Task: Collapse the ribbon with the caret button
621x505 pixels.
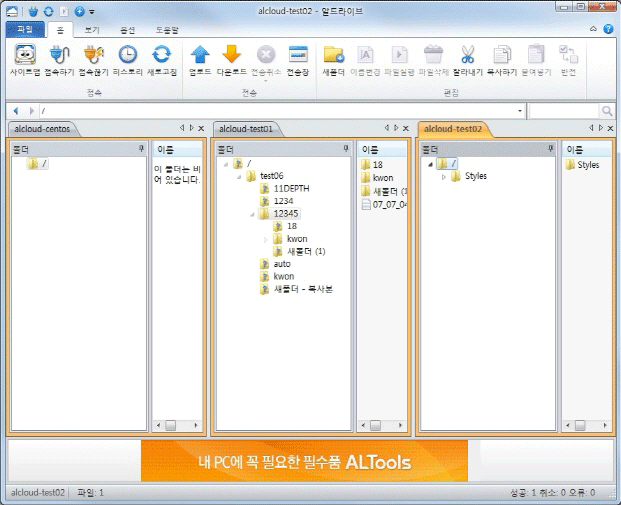Action: [x=593, y=29]
